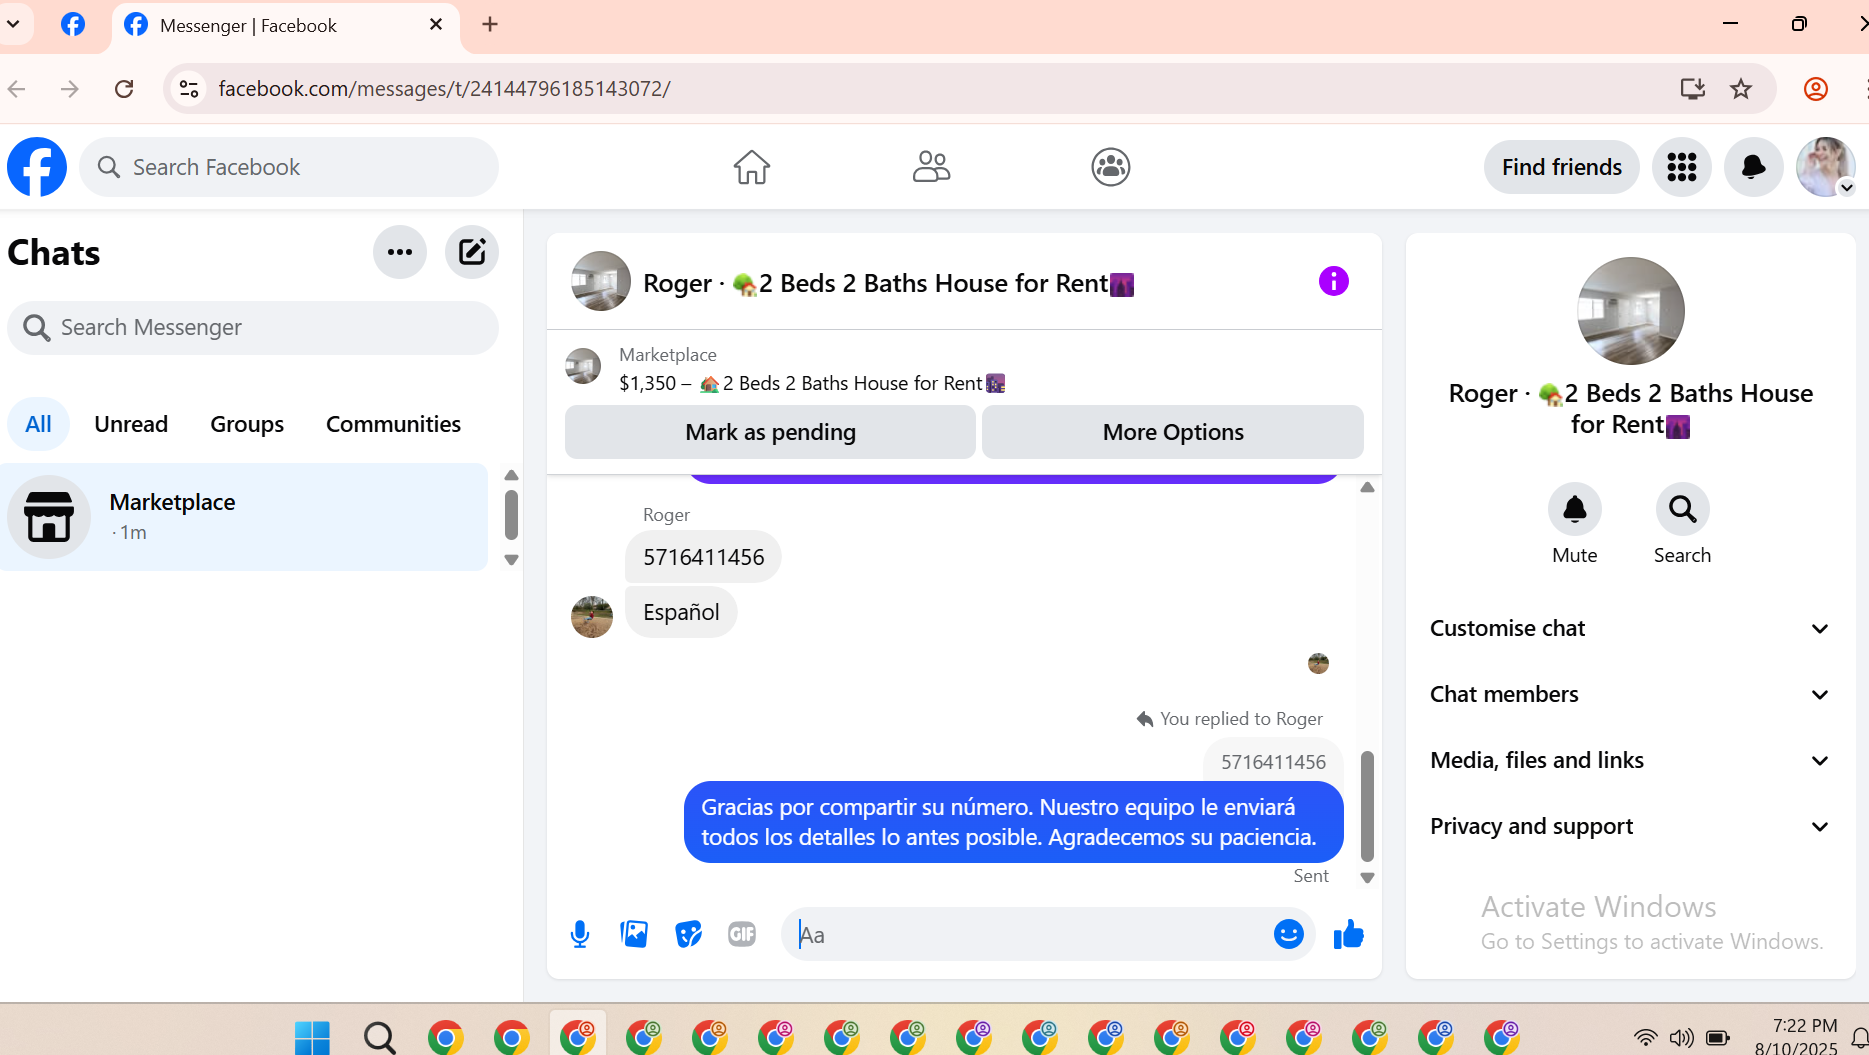The image size is (1869, 1055).
Task: Choose a GIF icon
Action: click(x=742, y=934)
